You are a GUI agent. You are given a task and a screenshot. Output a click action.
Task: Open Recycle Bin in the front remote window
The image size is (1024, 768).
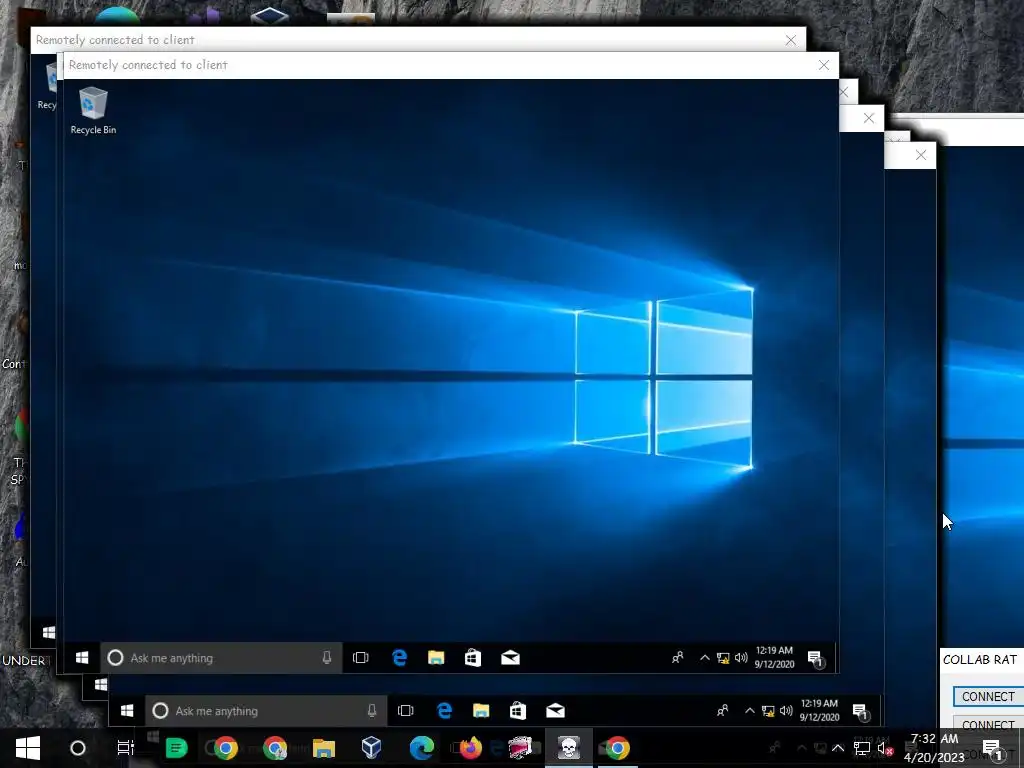(x=93, y=111)
